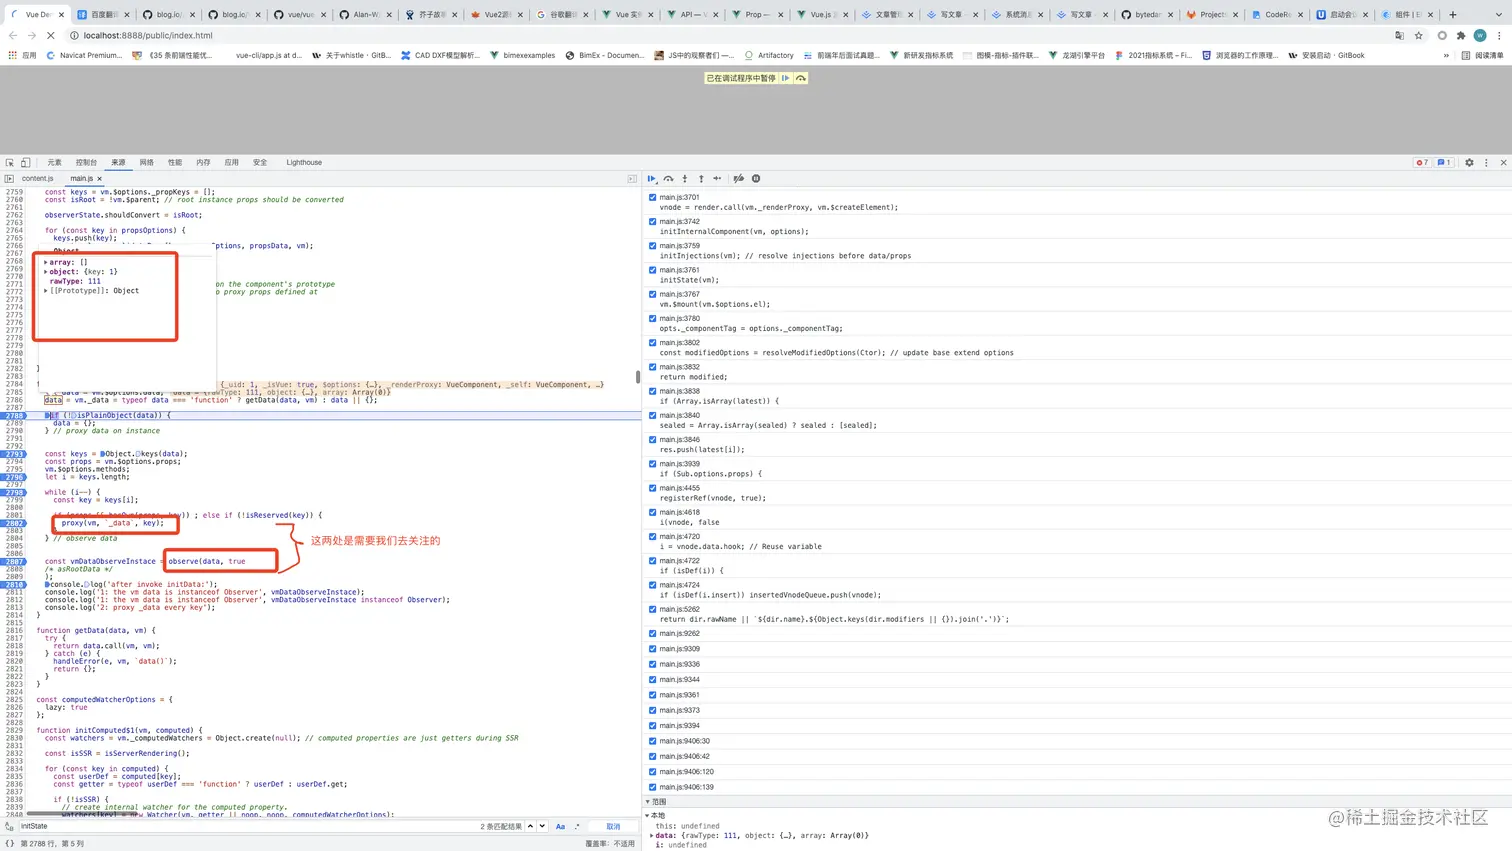Show the file navigator sidebar
This screenshot has height=851, width=1512.
9,179
